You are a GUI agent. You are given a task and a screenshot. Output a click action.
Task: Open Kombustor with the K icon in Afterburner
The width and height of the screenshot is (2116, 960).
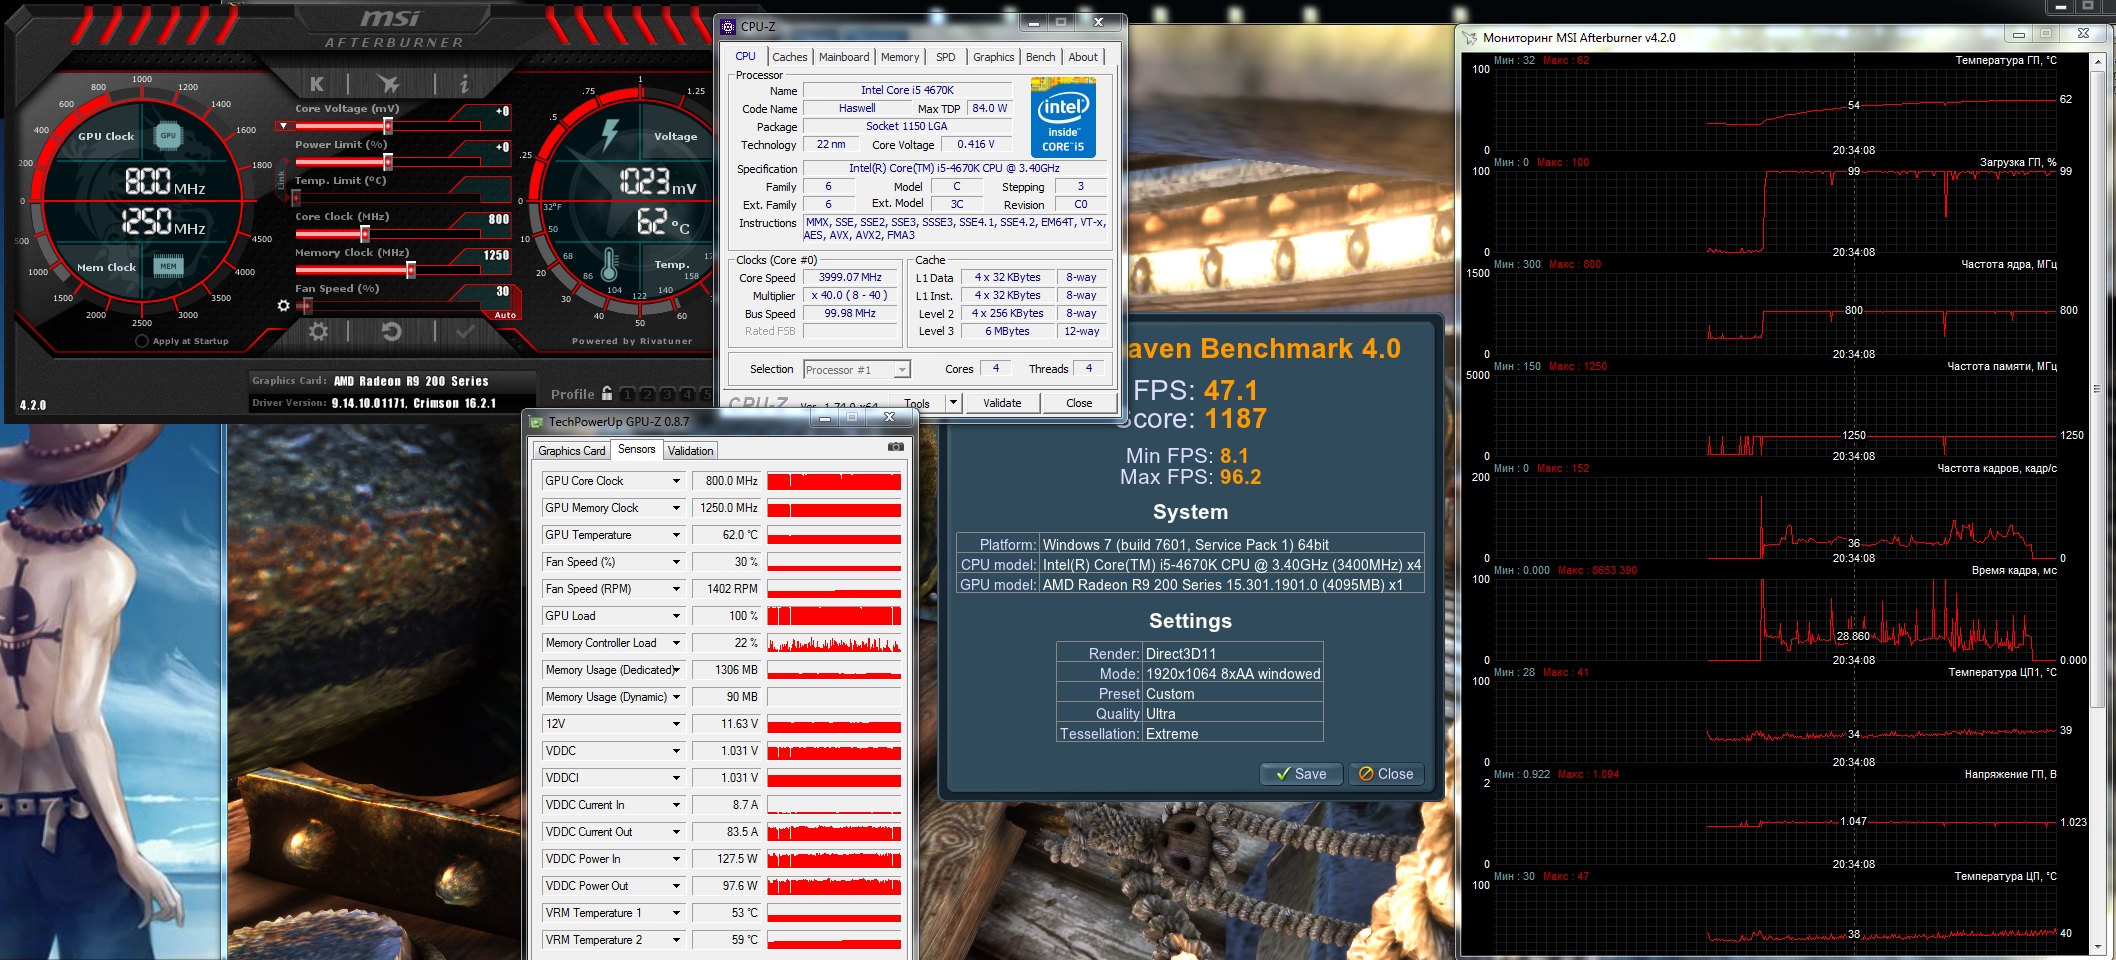point(317,84)
